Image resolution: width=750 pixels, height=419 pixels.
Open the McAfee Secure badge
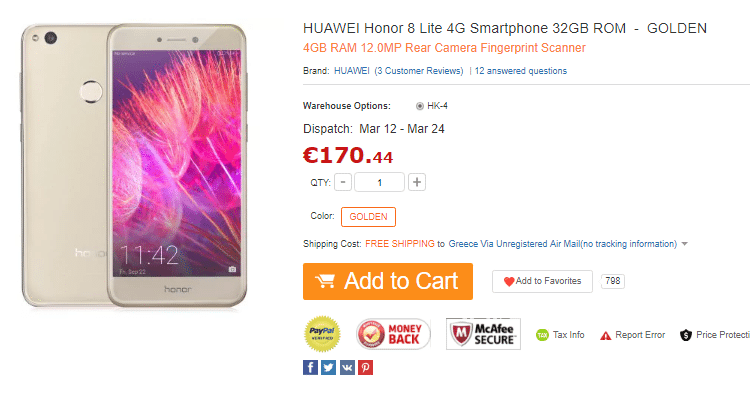click(x=483, y=334)
